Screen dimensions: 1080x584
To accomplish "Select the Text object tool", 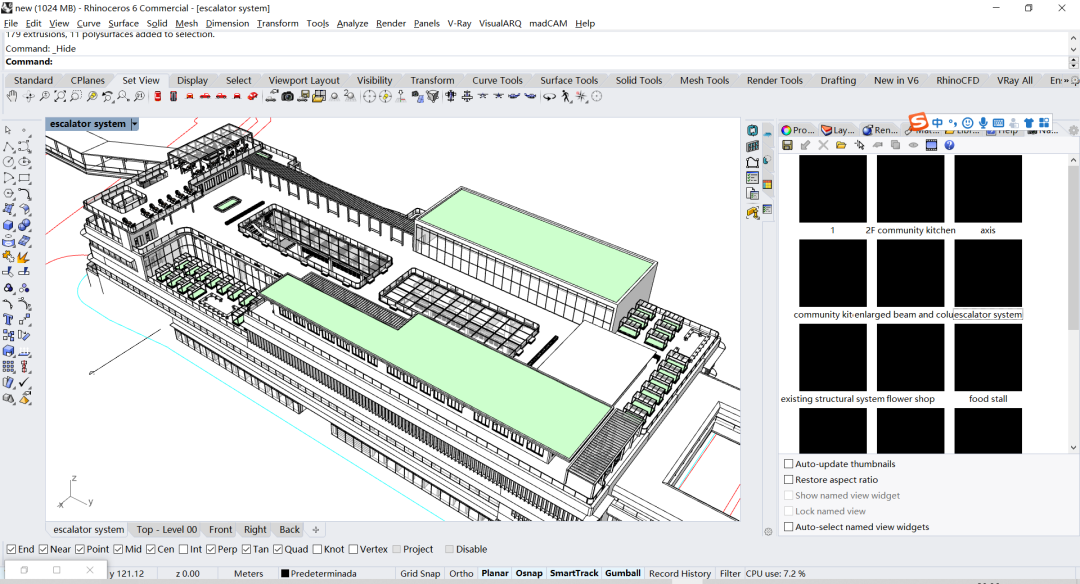I will 9,320.
